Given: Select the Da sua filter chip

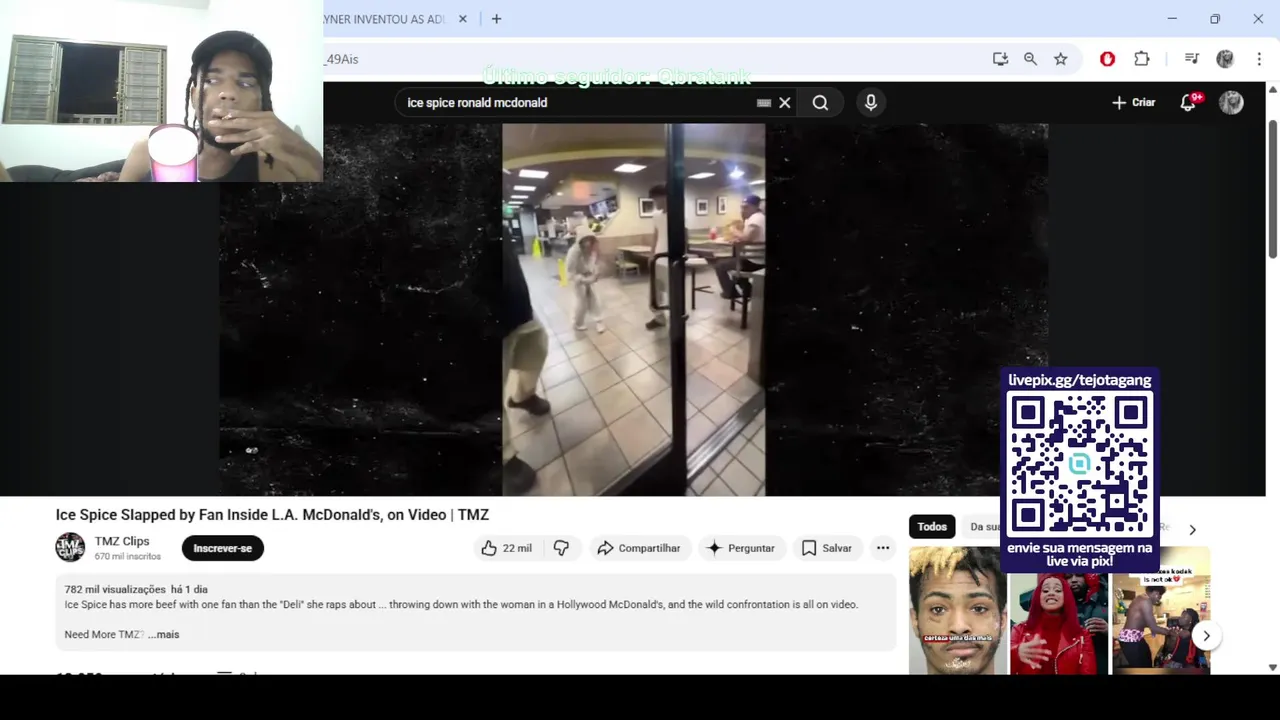Looking at the screenshot, I should [x=985, y=527].
